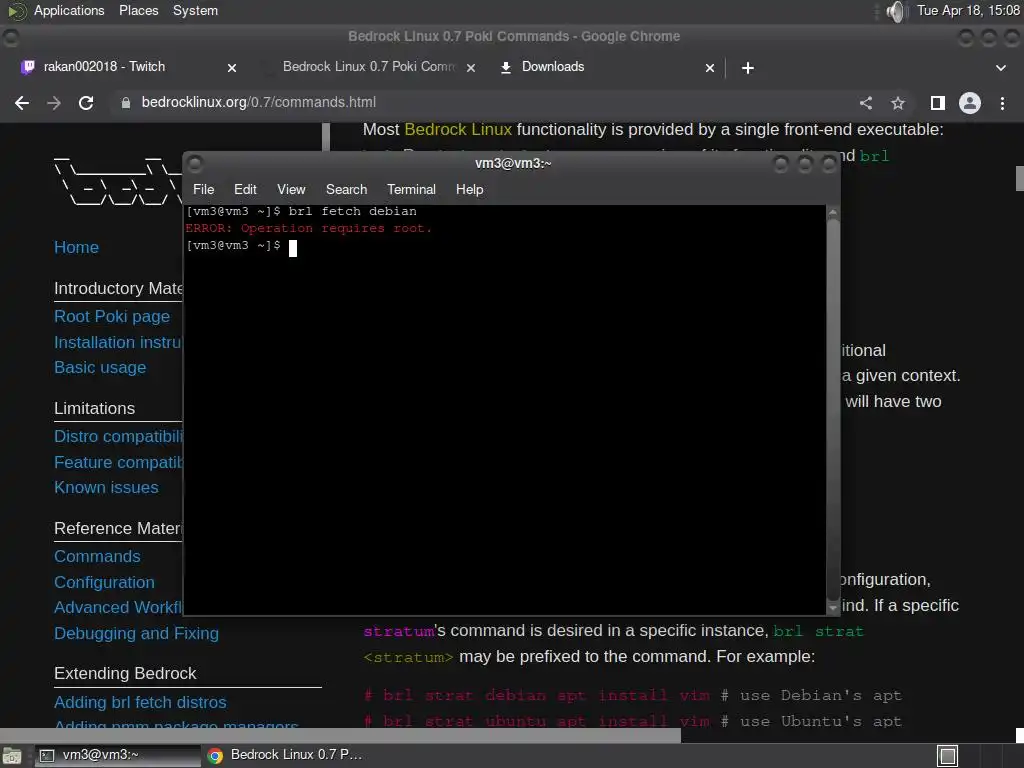Open Chrome three-dot menu
This screenshot has width=1024, height=768.
tap(1002, 103)
